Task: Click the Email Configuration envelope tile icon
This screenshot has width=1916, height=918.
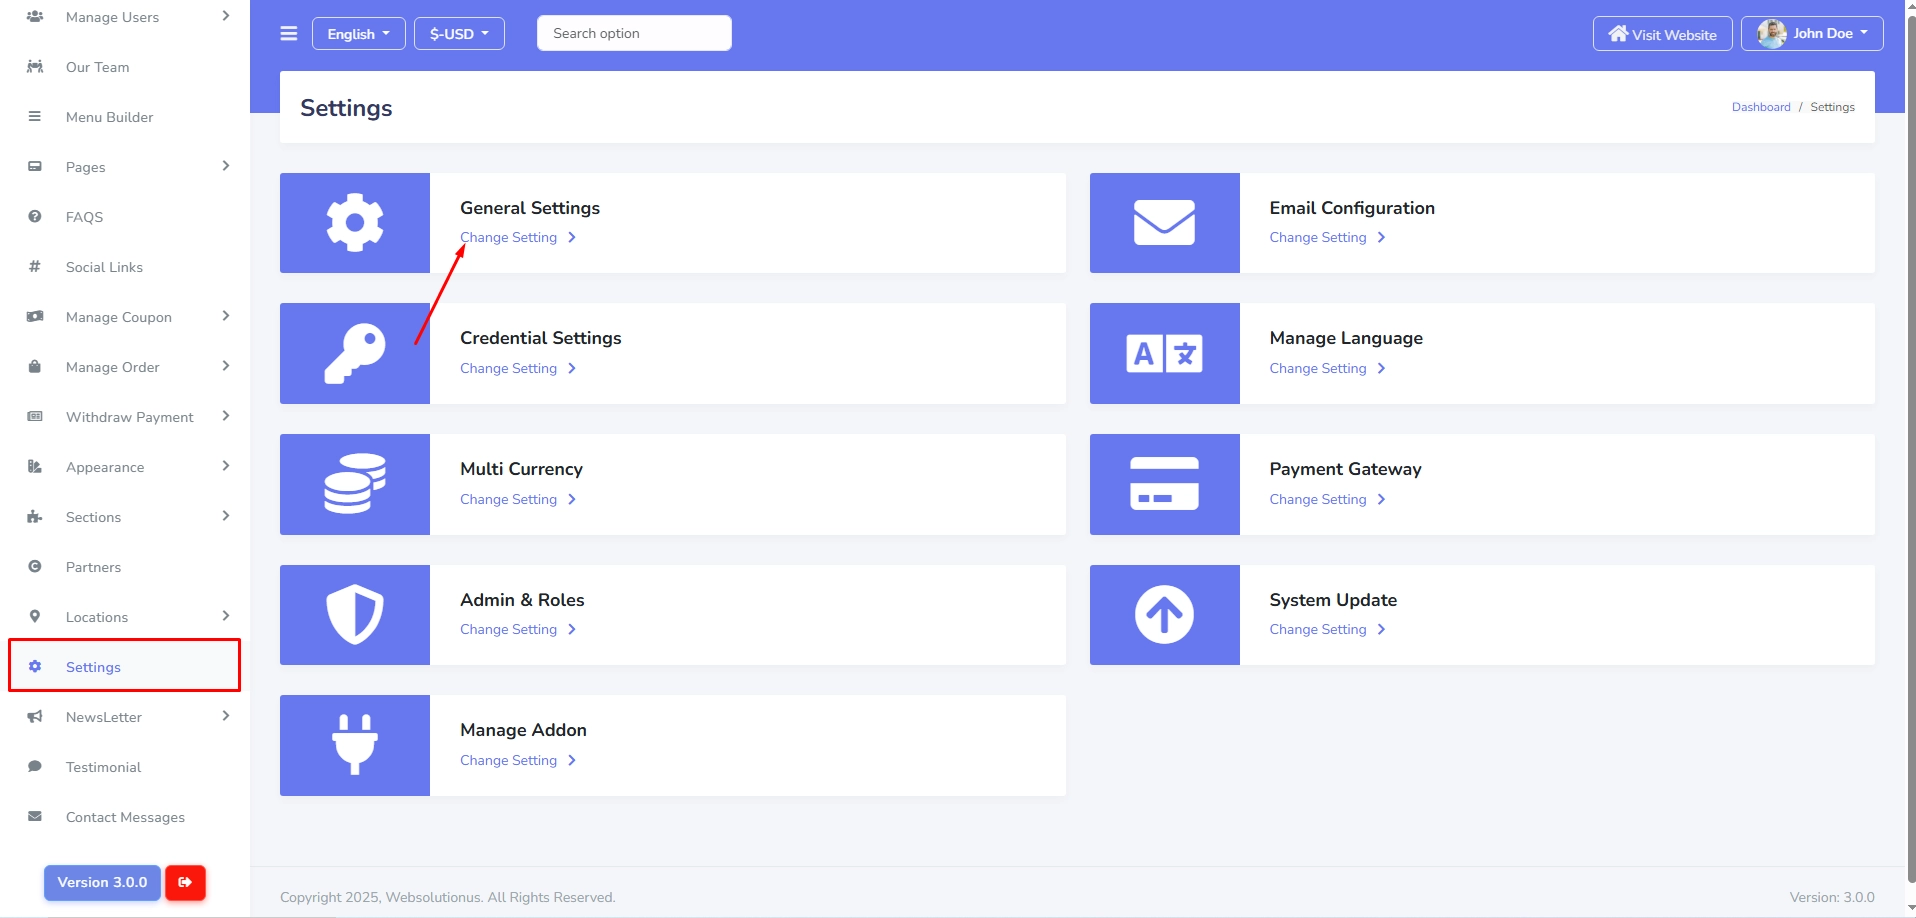Action: (x=1164, y=223)
